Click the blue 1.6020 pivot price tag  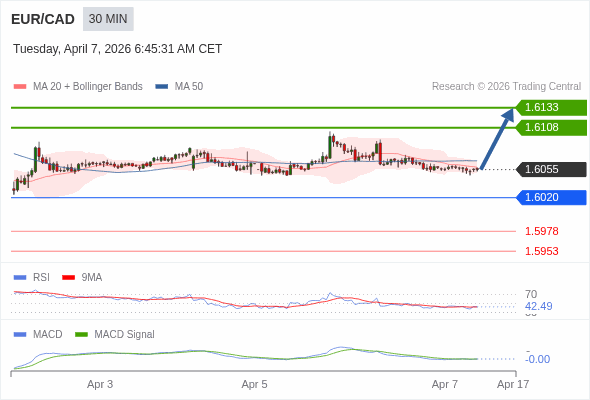551,198
